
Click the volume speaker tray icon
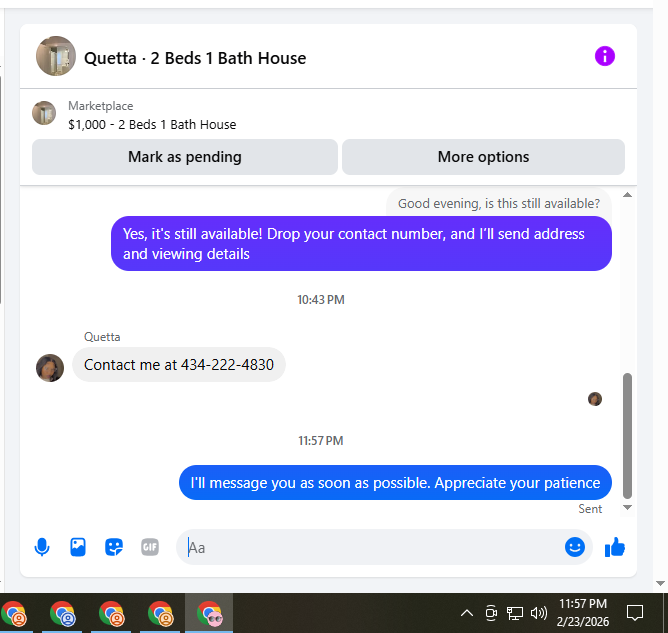click(x=538, y=613)
